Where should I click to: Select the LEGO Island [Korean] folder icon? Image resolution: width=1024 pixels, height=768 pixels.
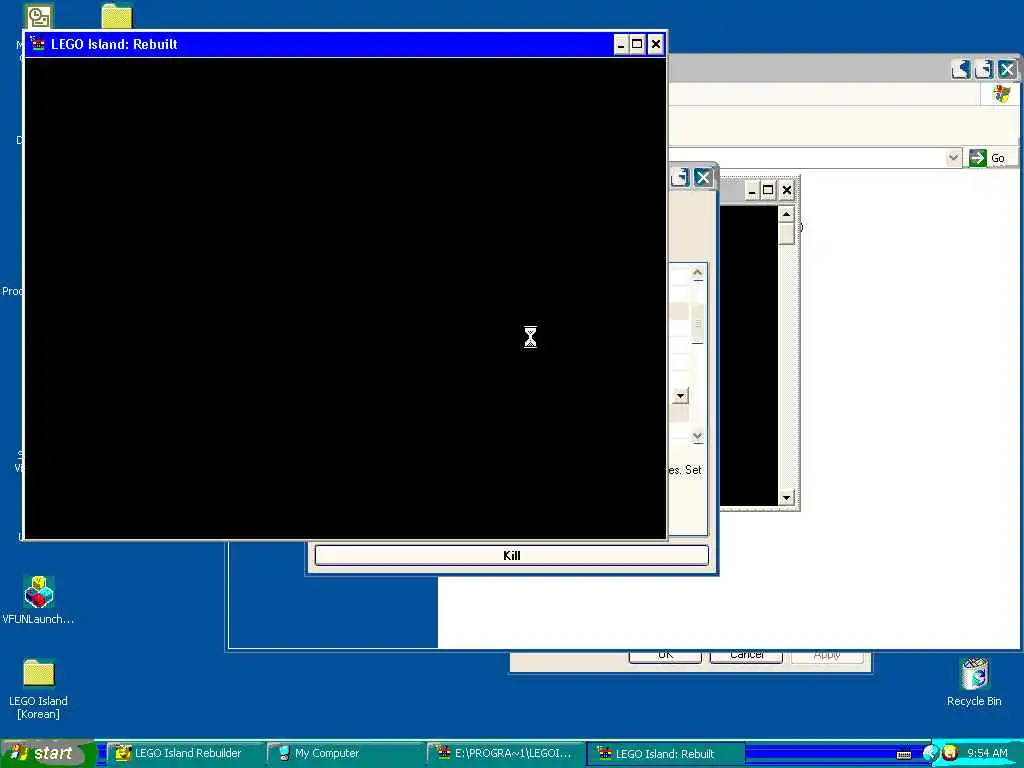[39, 673]
